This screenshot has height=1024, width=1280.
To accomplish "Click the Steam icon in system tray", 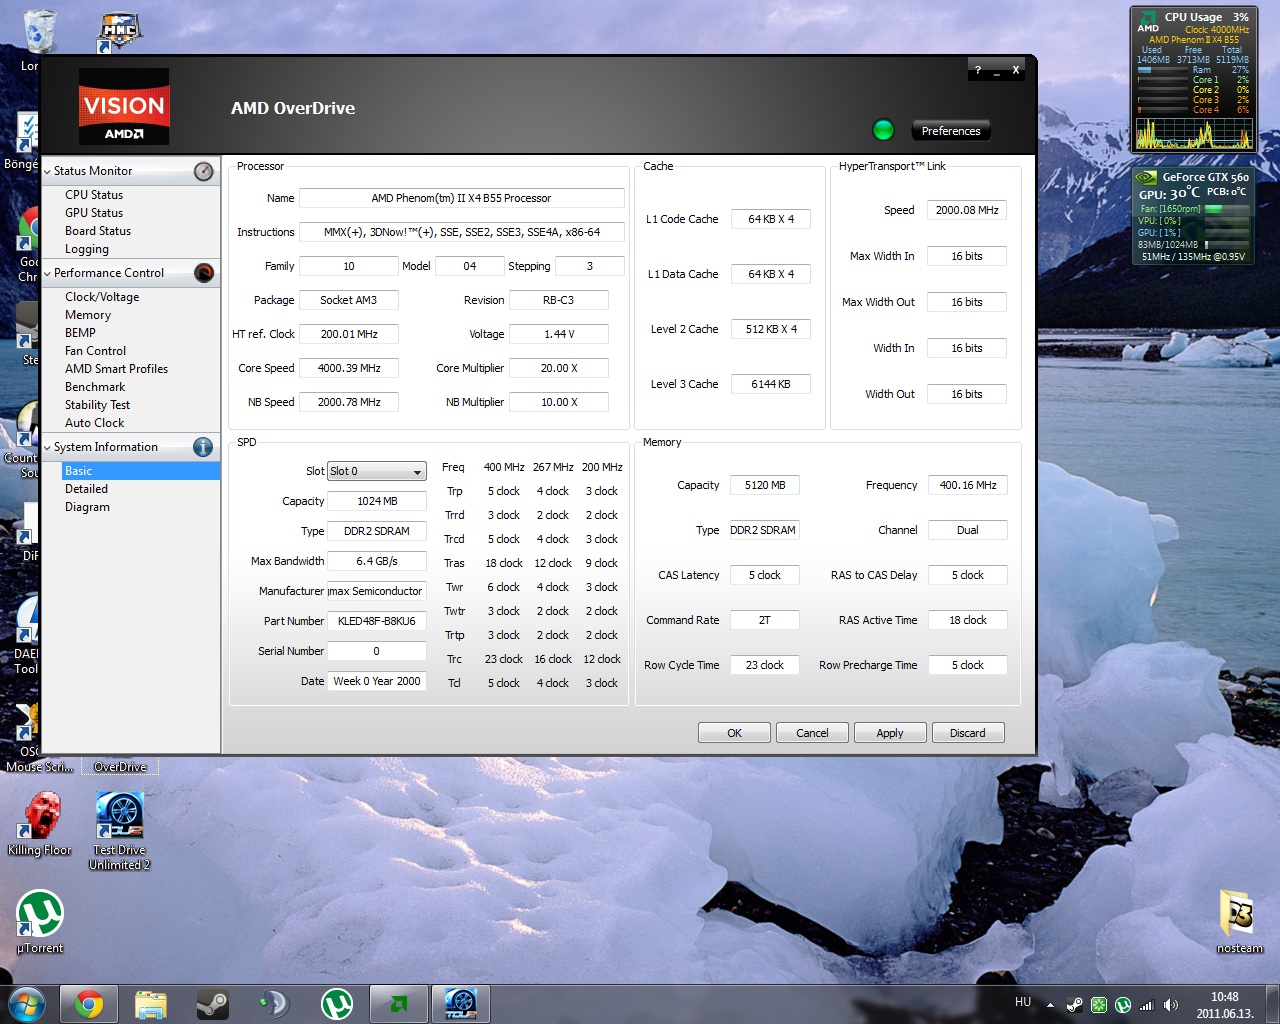I will coord(1075,1005).
